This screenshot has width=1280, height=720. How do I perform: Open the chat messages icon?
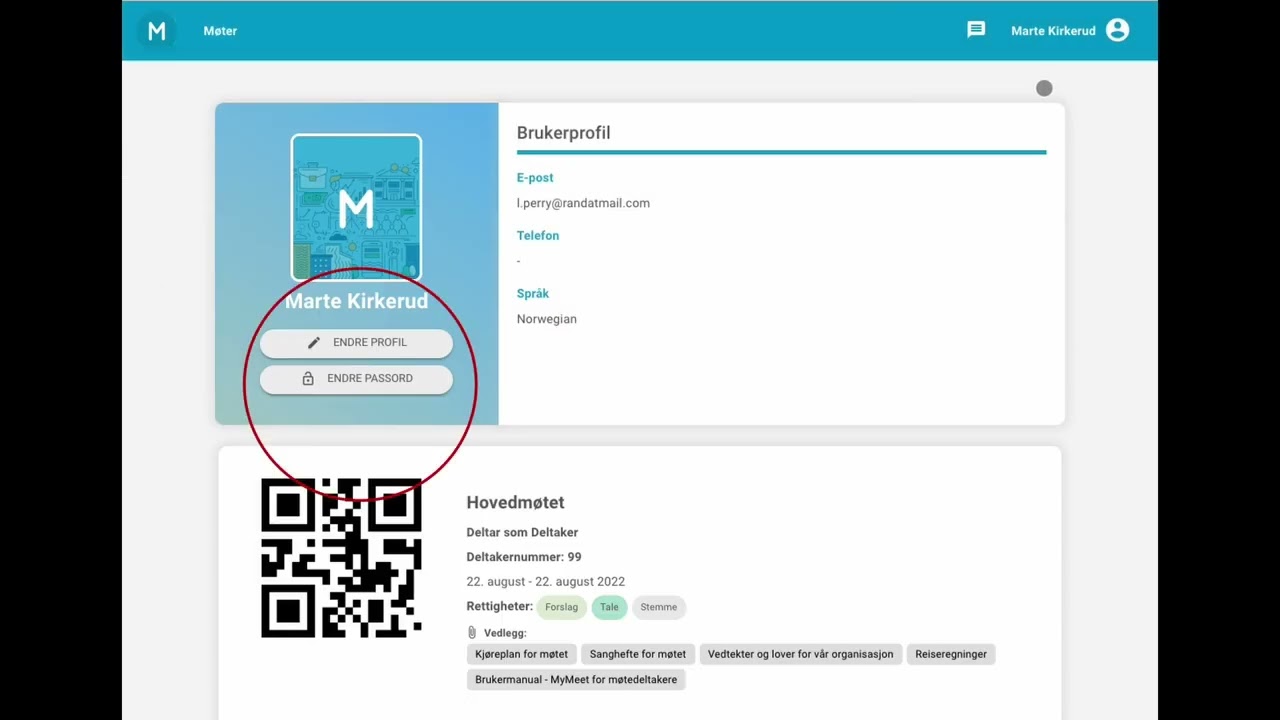pyautogui.click(x=976, y=30)
